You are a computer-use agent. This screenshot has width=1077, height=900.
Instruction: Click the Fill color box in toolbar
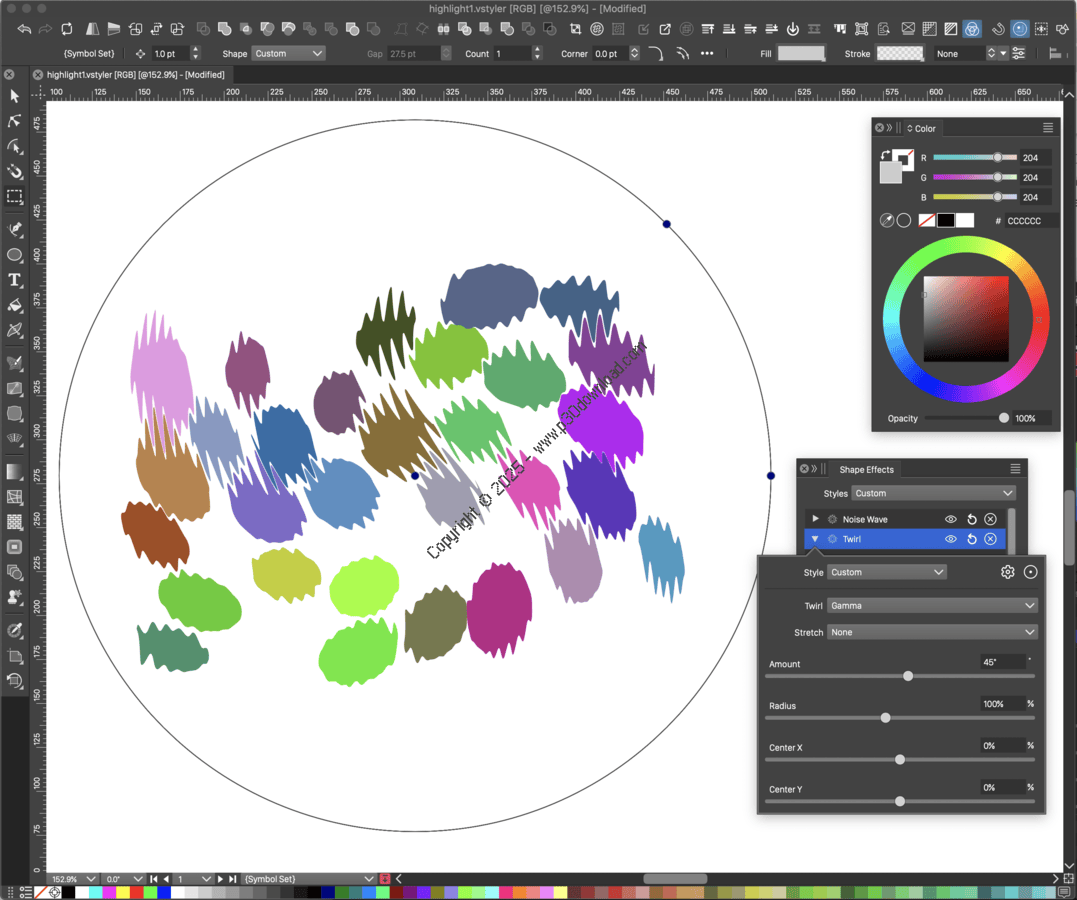(801, 54)
